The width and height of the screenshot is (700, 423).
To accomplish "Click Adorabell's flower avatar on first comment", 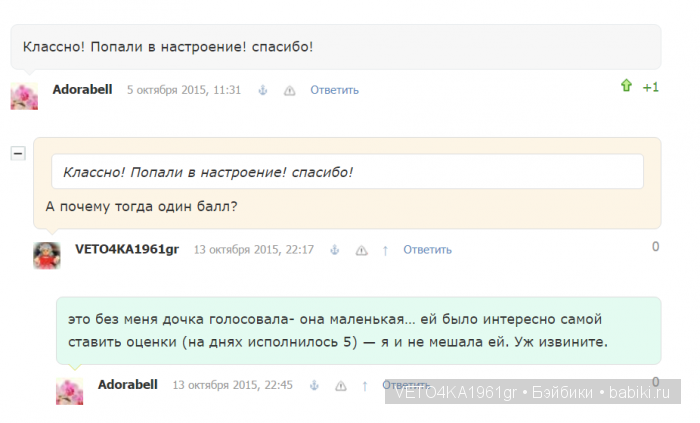I will tap(24, 96).
